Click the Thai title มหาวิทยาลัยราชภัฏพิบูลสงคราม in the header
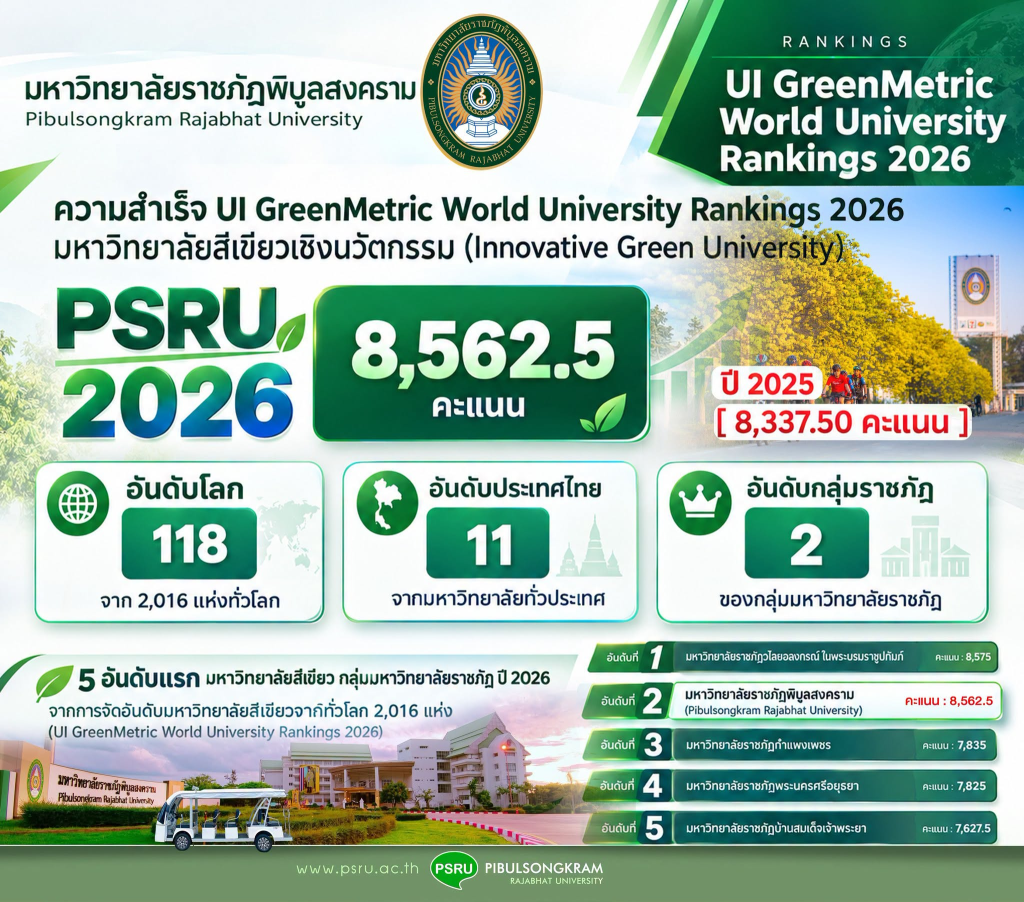The image size is (1024, 902). pos(220,91)
